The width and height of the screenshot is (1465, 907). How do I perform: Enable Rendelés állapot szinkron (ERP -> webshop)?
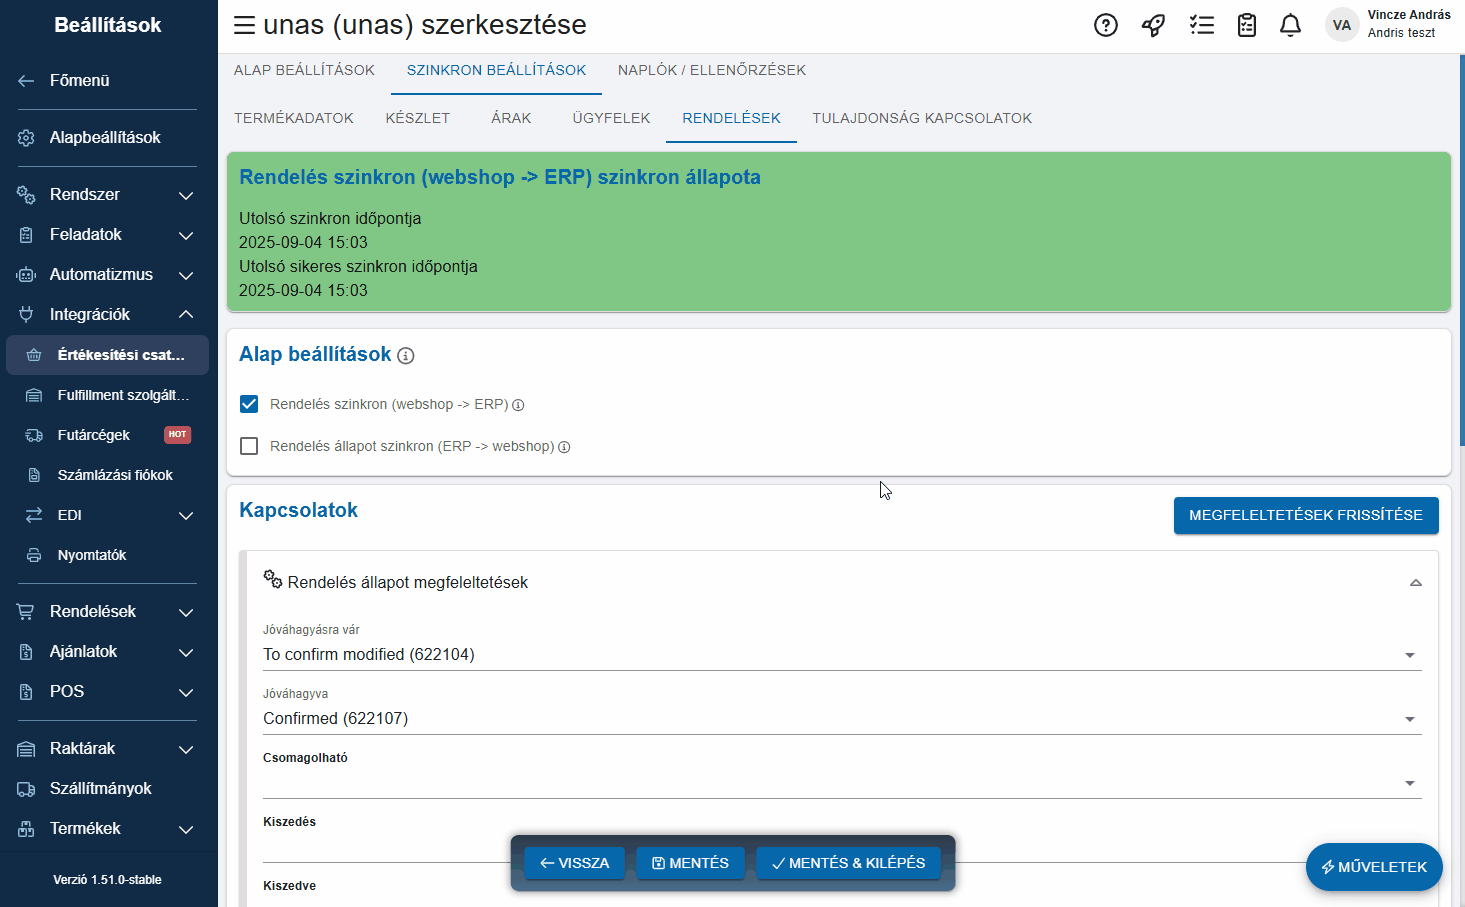pos(249,446)
